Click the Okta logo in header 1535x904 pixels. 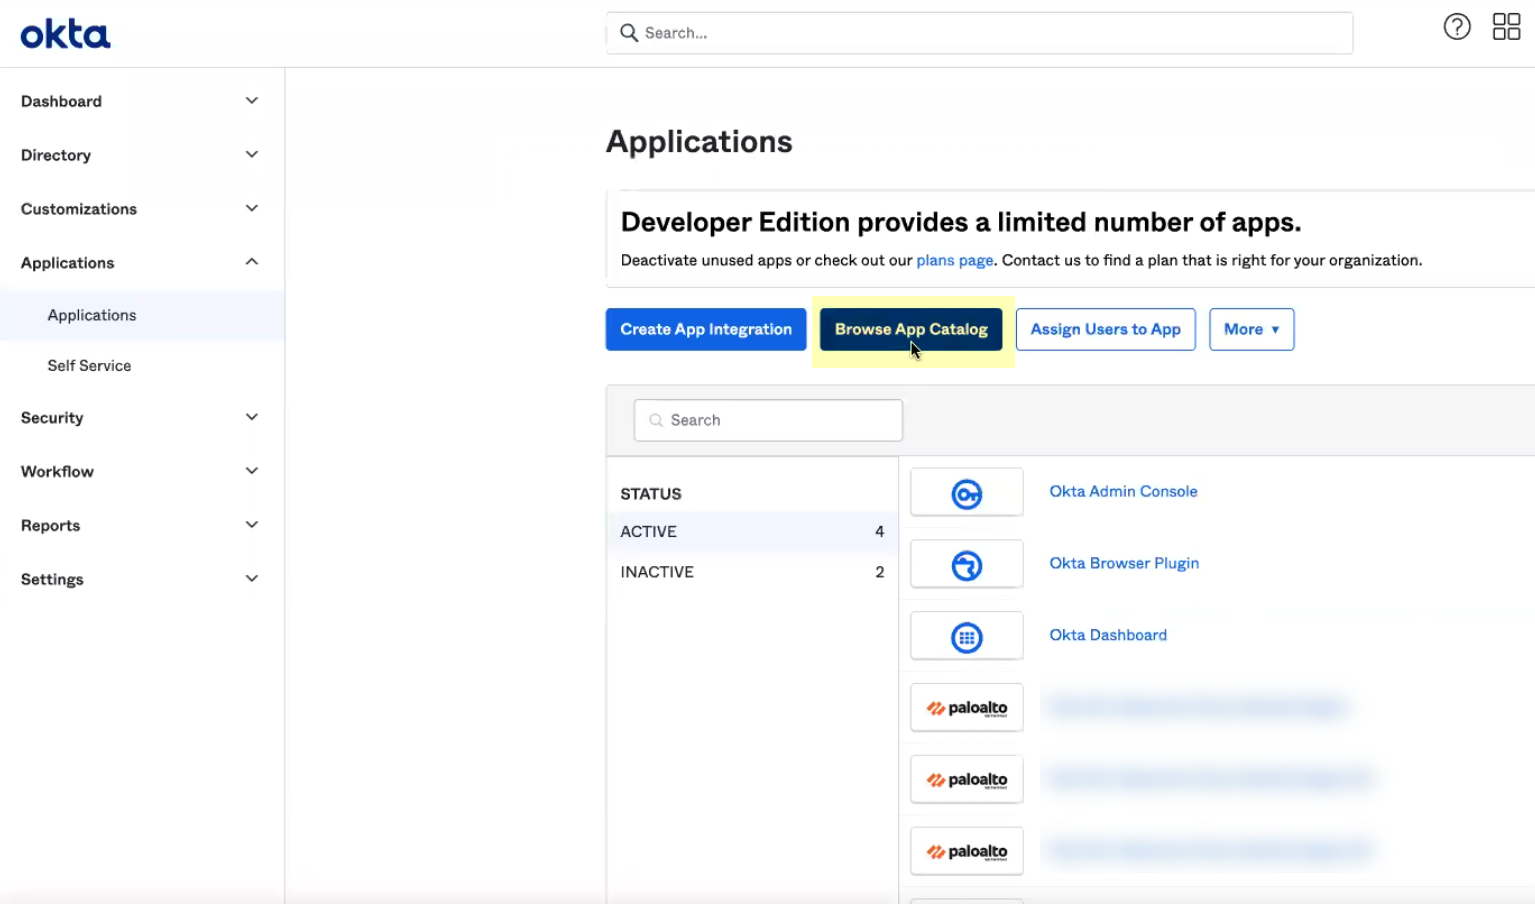[x=65, y=34]
